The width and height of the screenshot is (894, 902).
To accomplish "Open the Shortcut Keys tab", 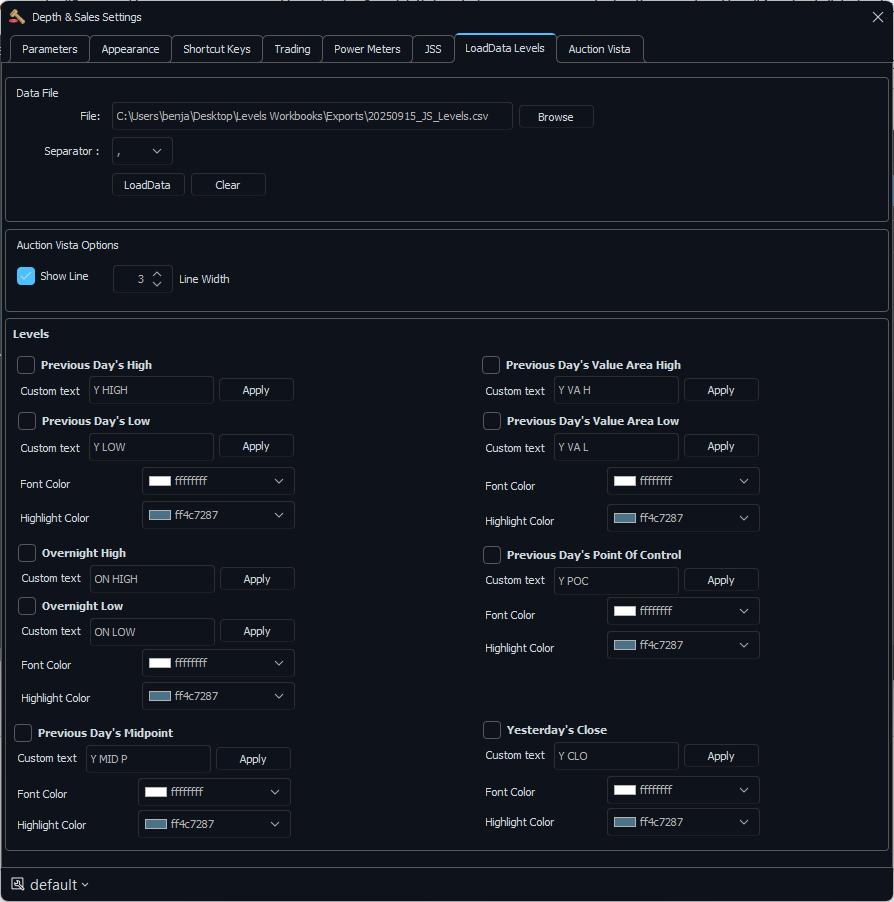I will pyautogui.click(x=217, y=49).
